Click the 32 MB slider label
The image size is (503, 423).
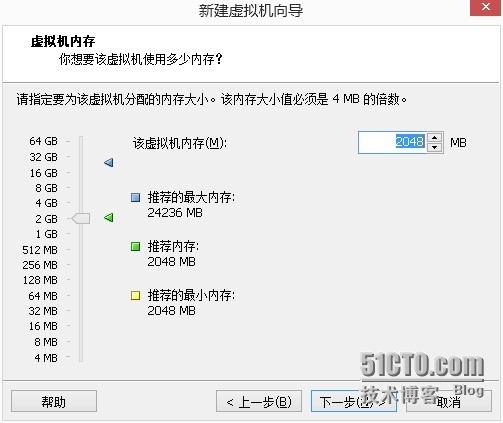pyautogui.click(x=43, y=311)
